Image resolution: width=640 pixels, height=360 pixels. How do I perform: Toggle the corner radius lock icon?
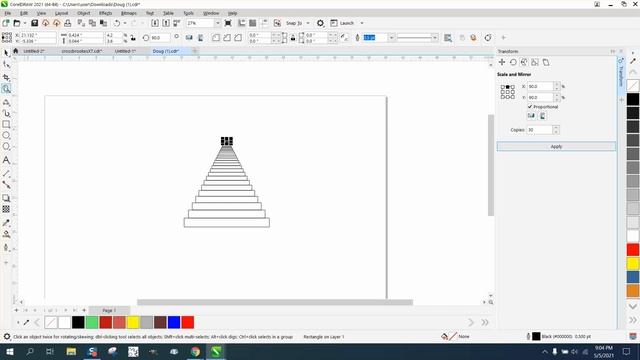tap(293, 38)
